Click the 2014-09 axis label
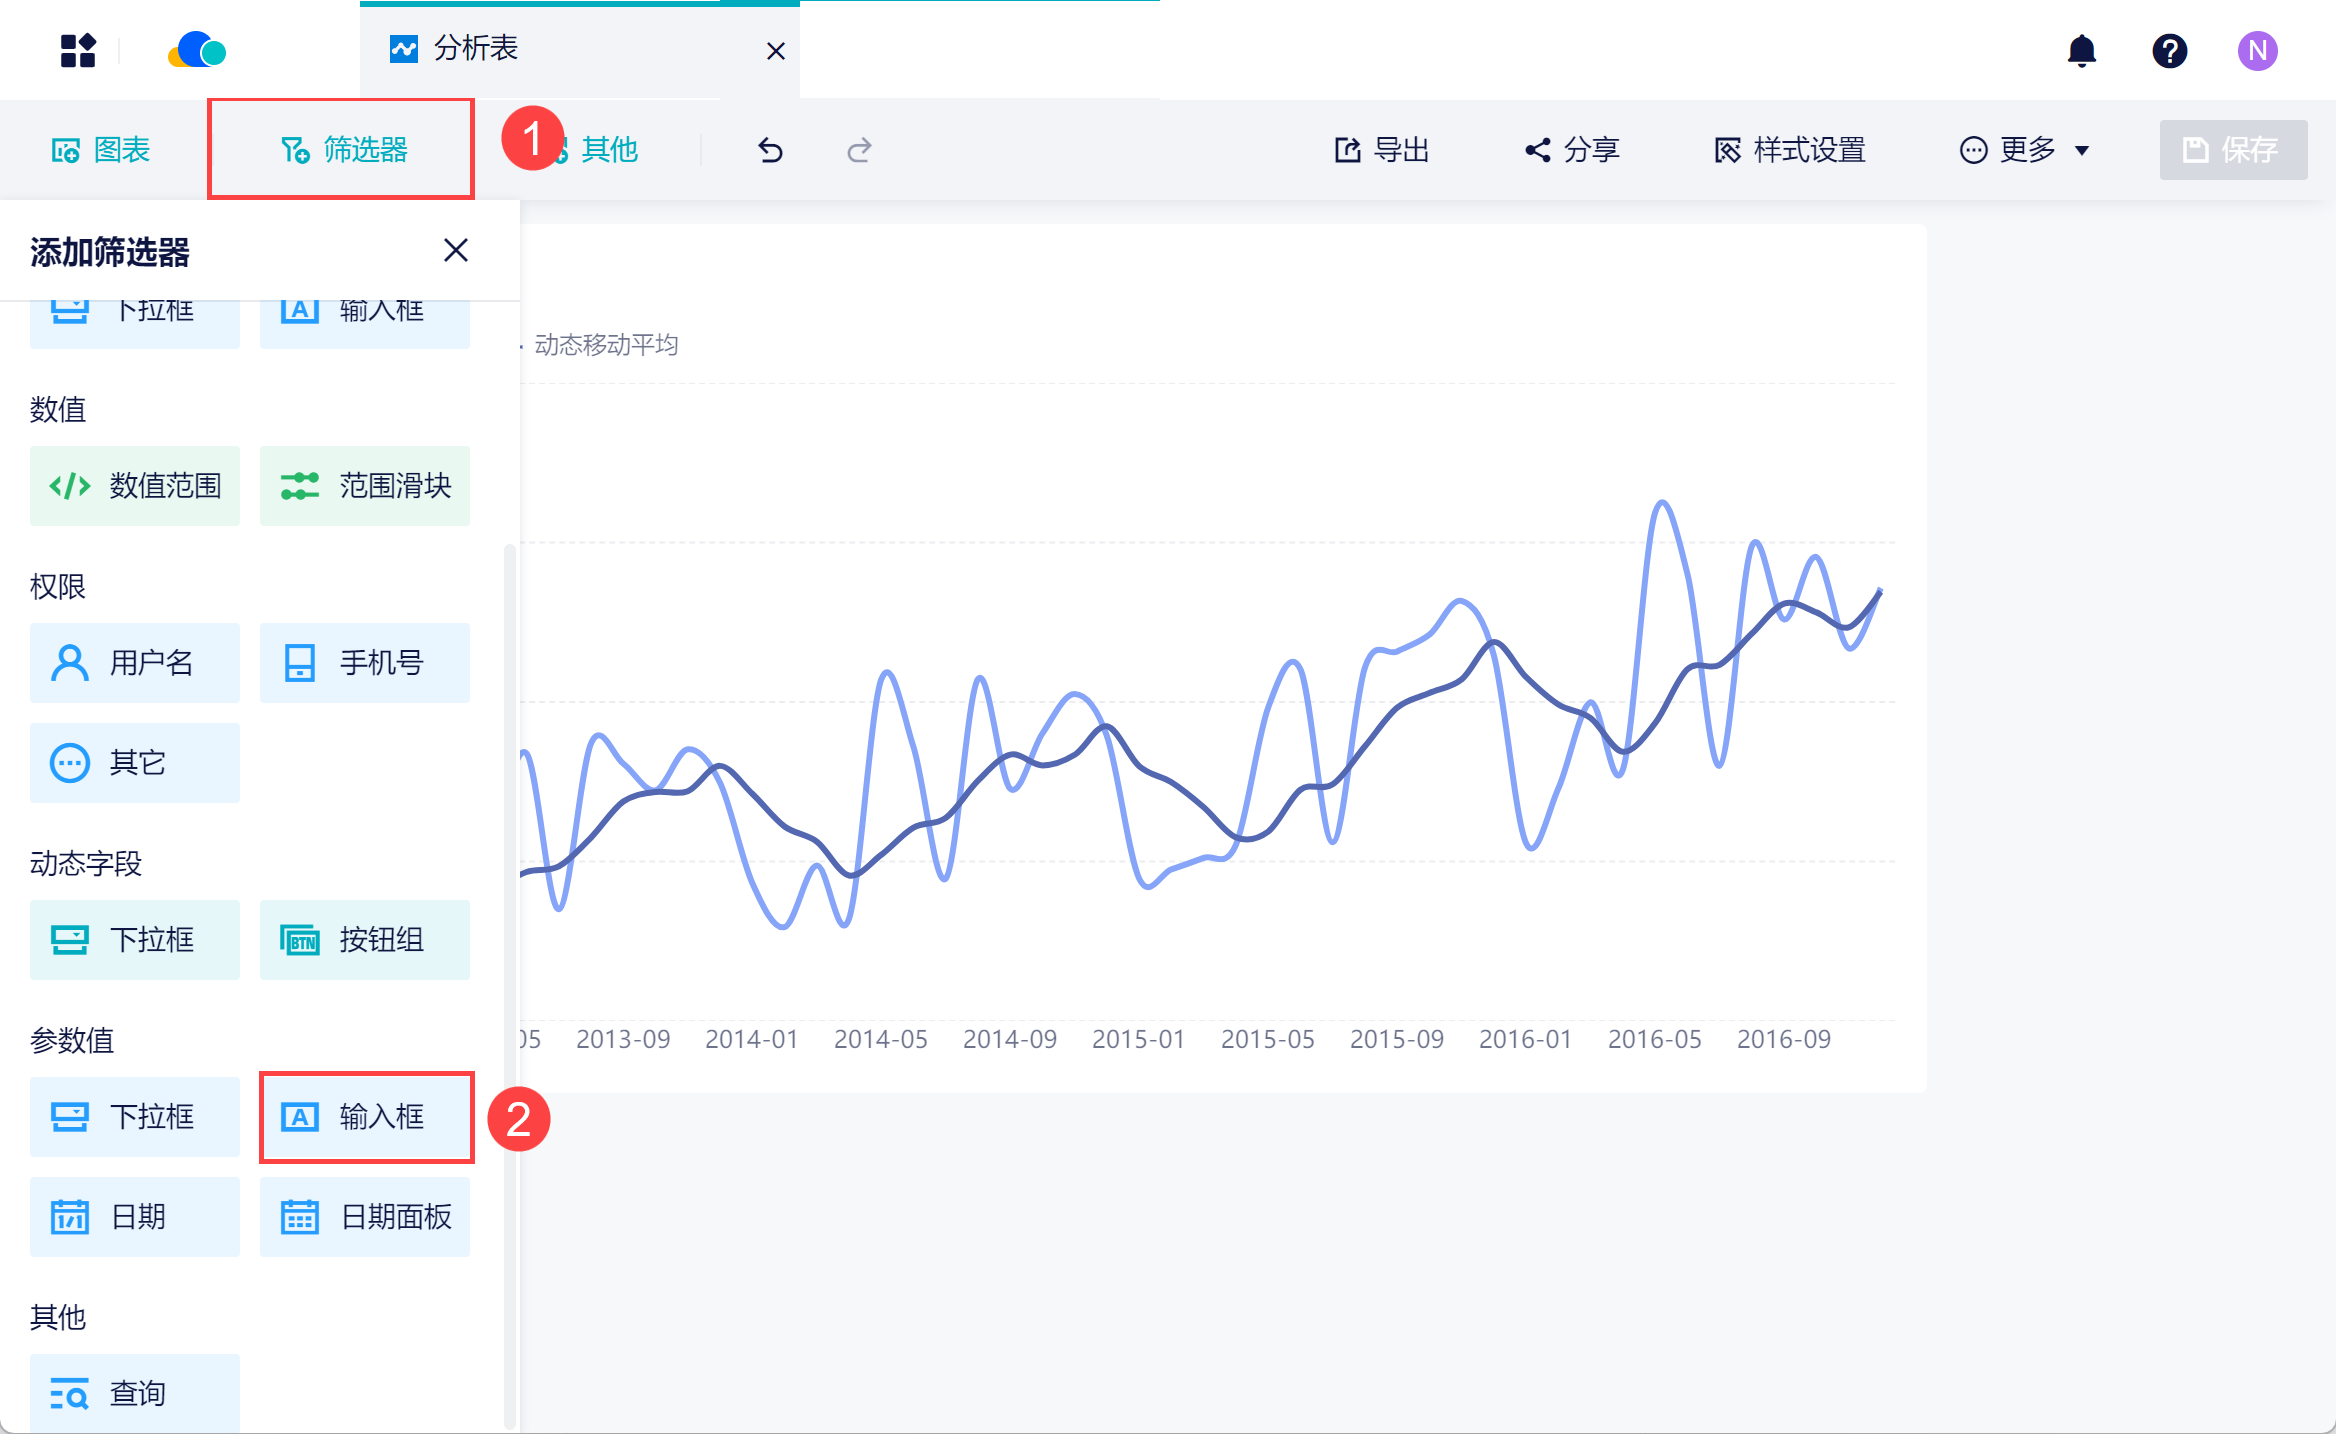Image resolution: width=2336 pixels, height=1434 pixels. pos(1010,1040)
